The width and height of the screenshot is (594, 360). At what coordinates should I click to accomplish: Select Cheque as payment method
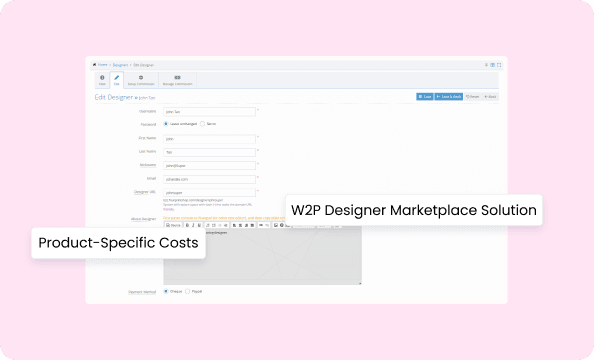(x=166, y=291)
